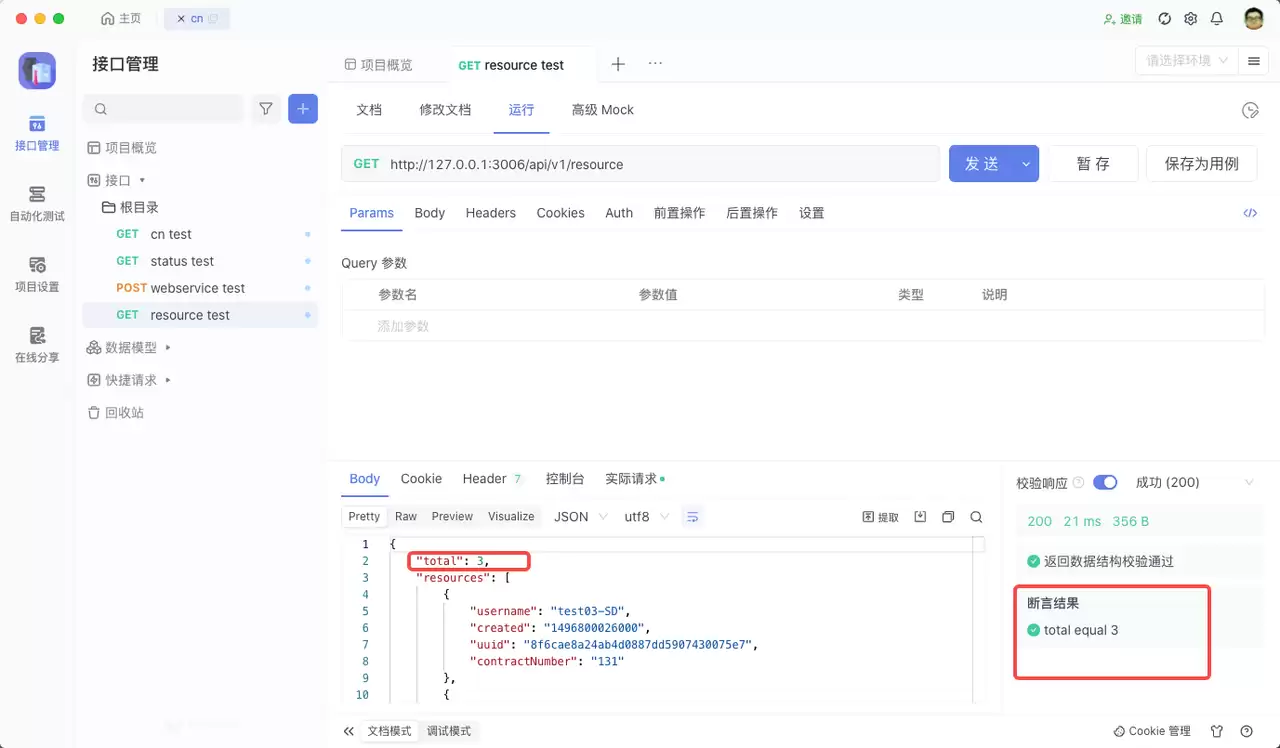Search in the response body
Image resolution: width=1280 pixels, height=748 pixels.
(976, 517)
